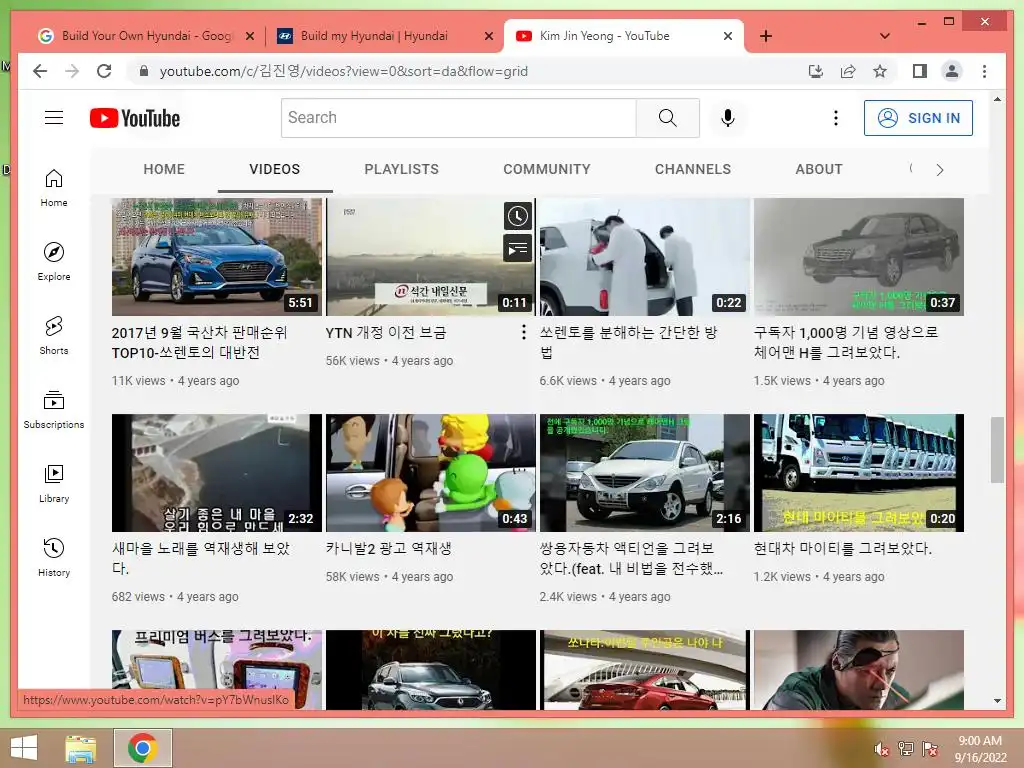This screenshot has width=1024, height=768.
Task: Open a new browser tab
Action: tap(766, 36)
